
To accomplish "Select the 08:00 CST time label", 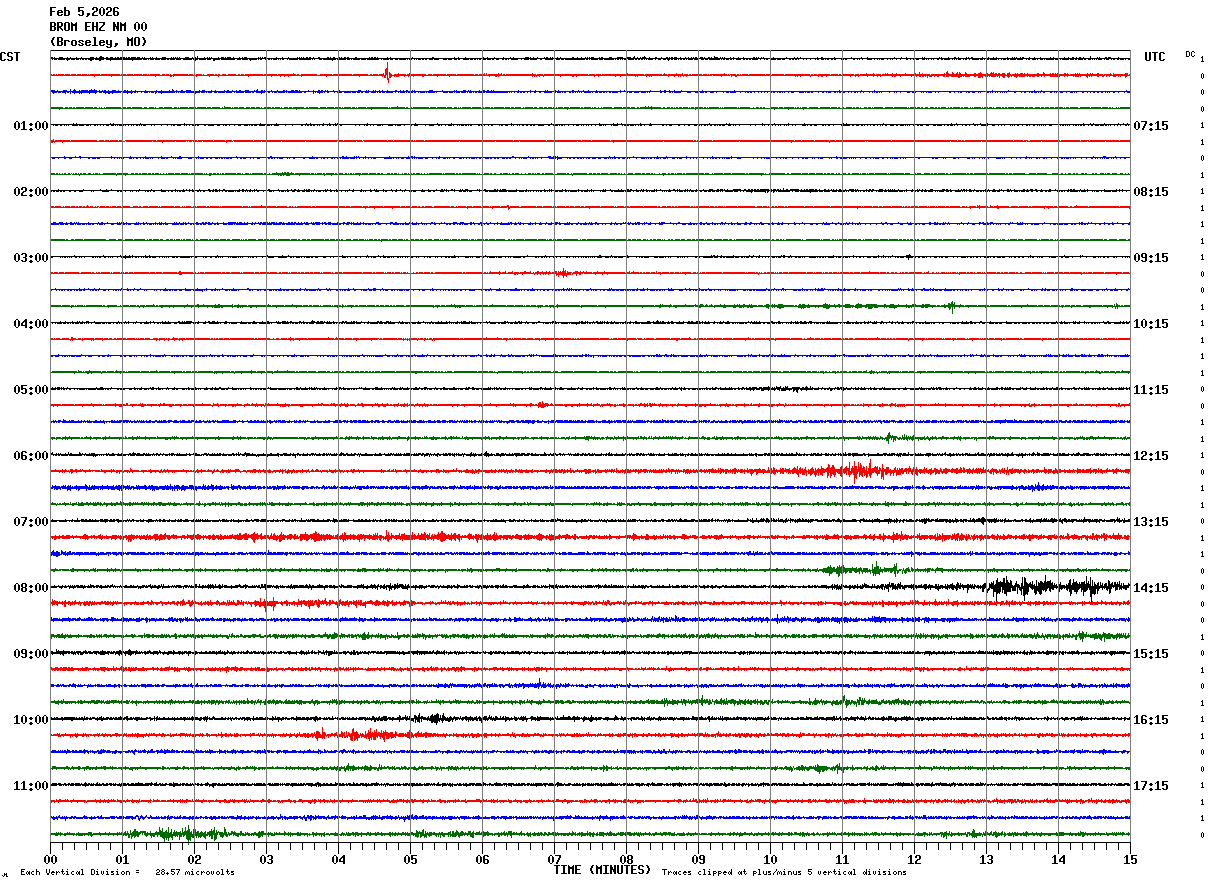I will point(31,588).
